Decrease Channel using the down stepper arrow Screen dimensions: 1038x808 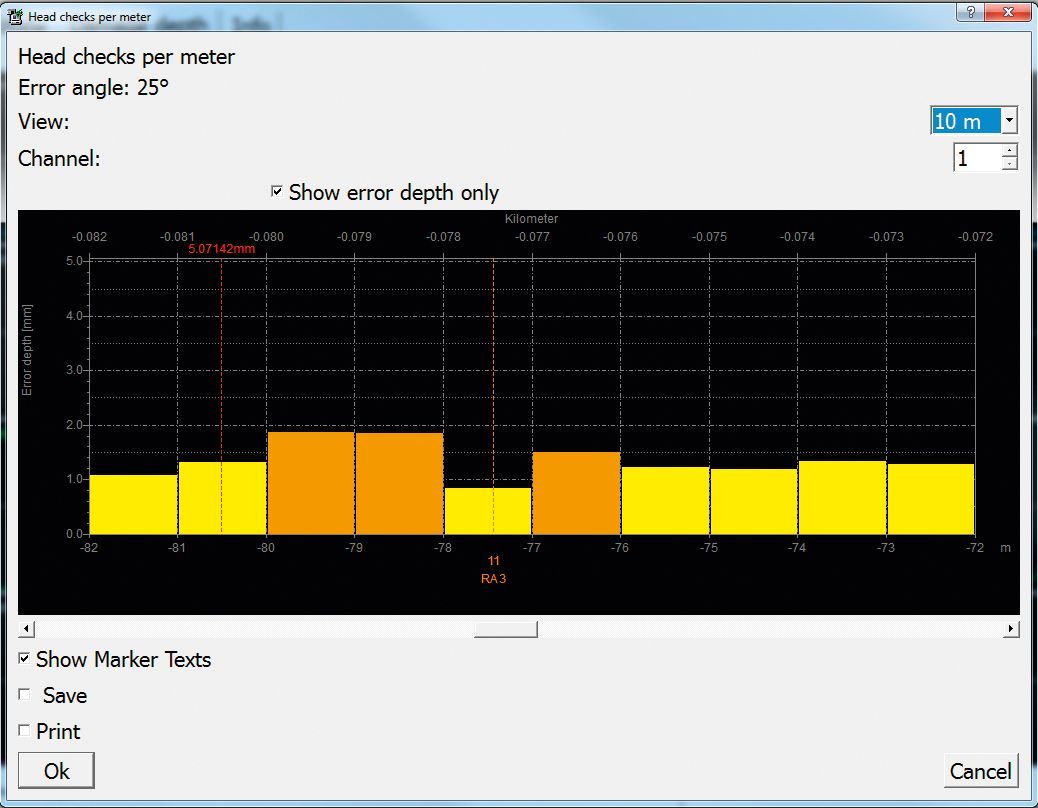(x=1009, y=163)
